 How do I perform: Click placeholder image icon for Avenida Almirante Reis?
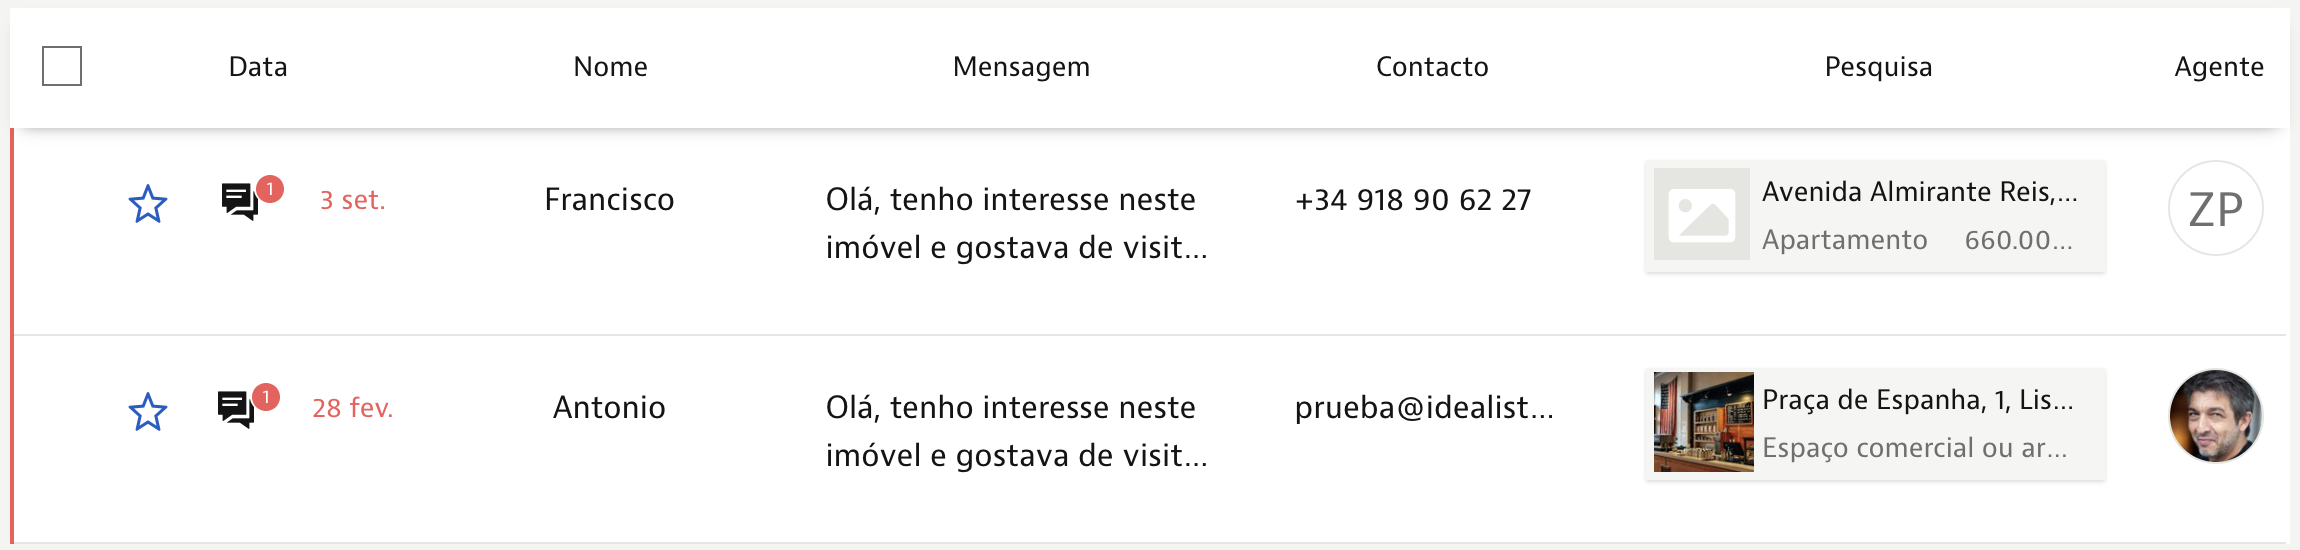[1702, 214]
